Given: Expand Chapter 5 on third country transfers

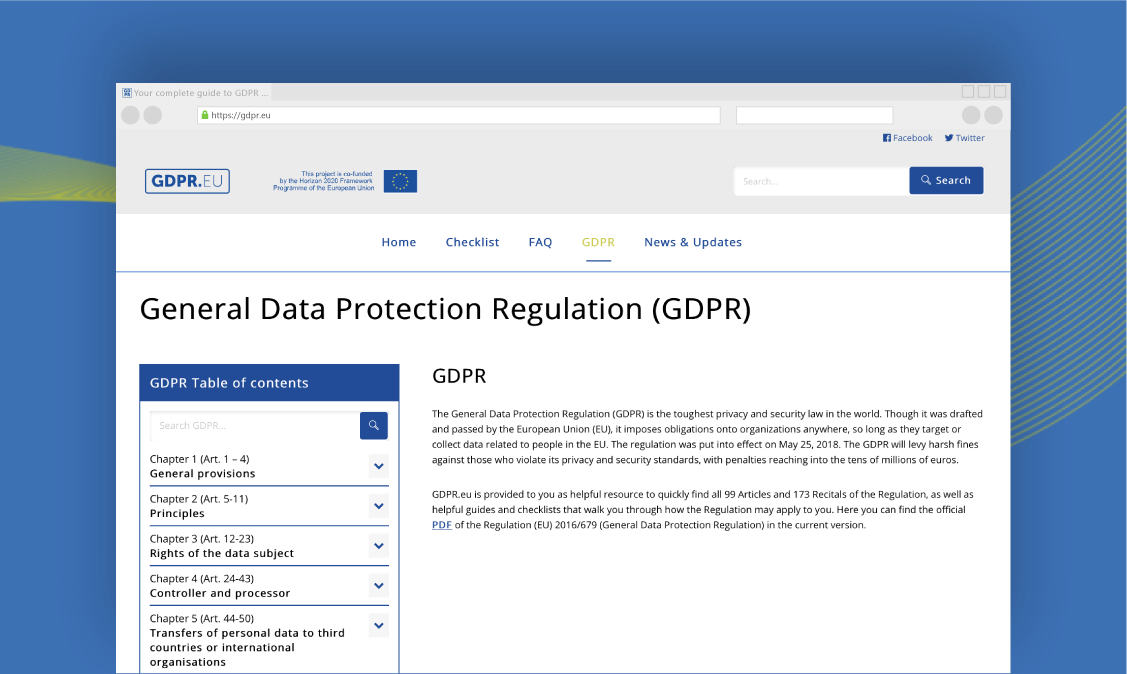Looking at the screenshot, I should (378, 625).
